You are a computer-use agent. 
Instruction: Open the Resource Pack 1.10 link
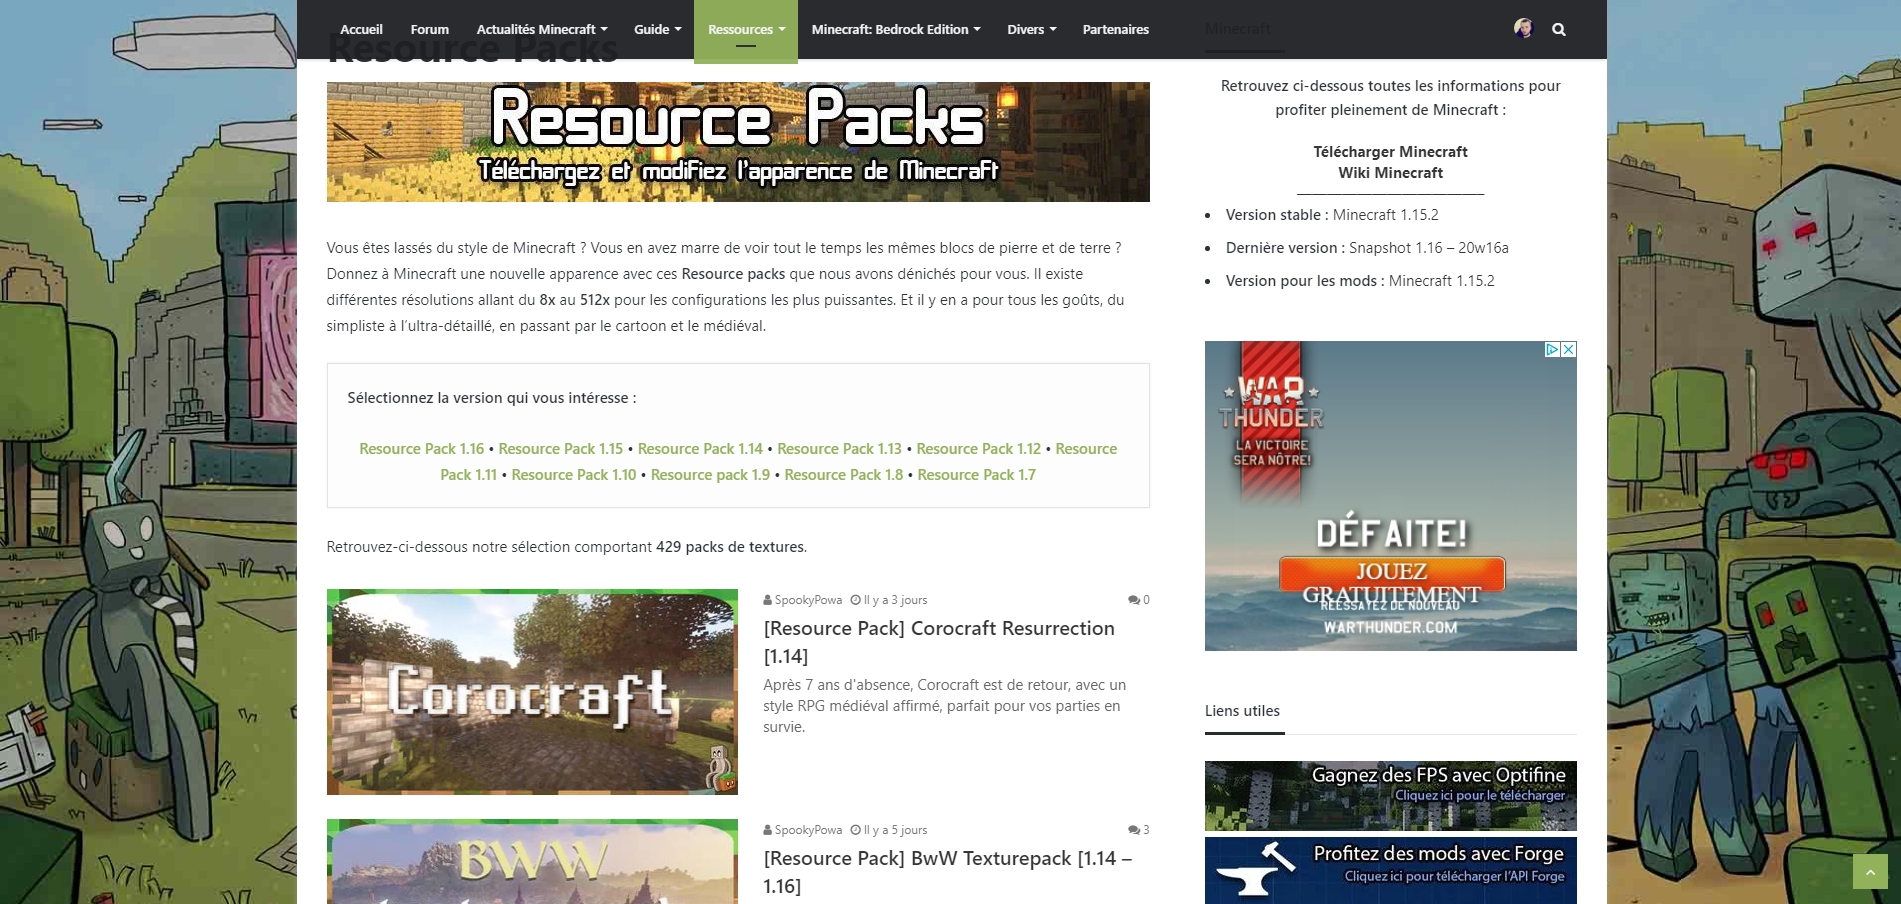(574, 475)
